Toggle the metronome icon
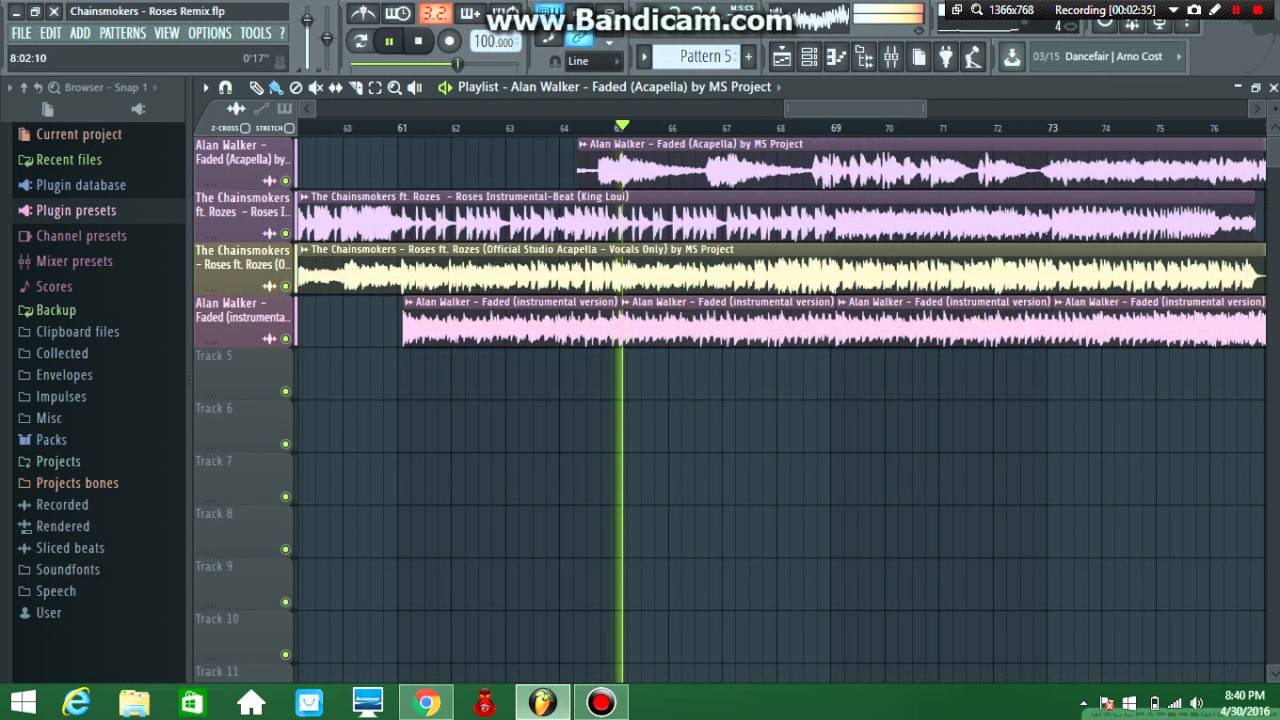The width and height of the screenshot is (1280, 720). (x=363, y=13)
